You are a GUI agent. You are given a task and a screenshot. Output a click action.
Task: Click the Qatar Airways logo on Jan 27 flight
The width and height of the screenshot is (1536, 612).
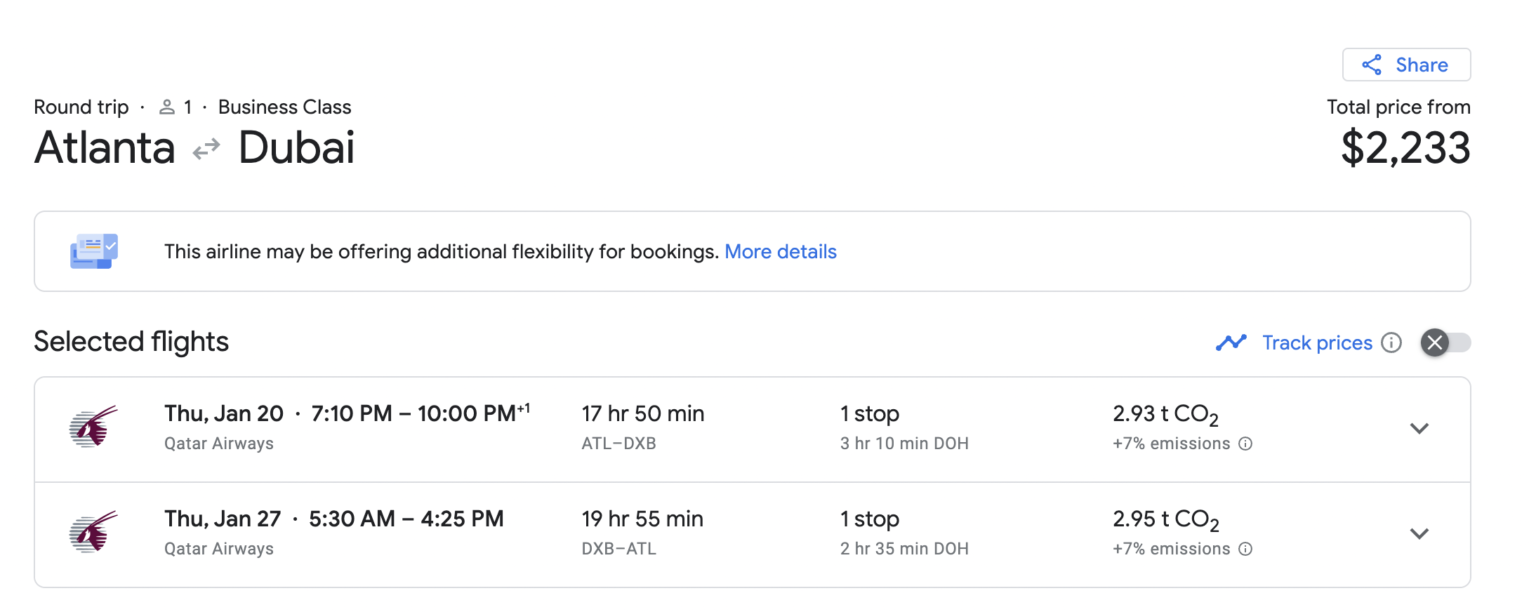93,532
